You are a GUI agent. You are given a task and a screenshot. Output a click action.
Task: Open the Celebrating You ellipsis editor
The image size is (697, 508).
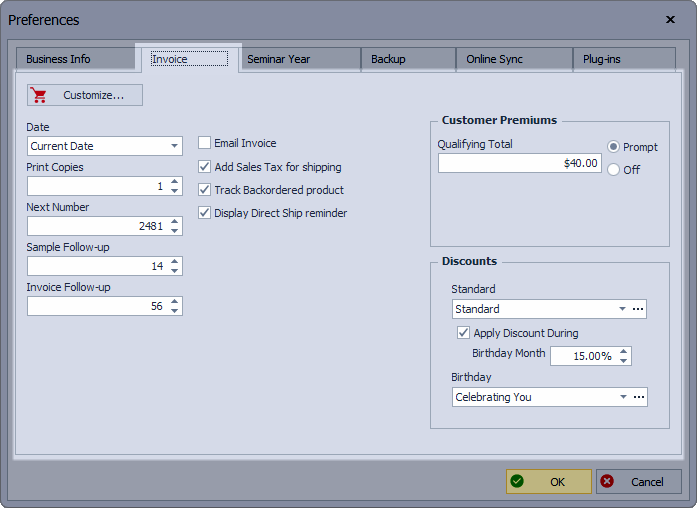click(639, 397)
